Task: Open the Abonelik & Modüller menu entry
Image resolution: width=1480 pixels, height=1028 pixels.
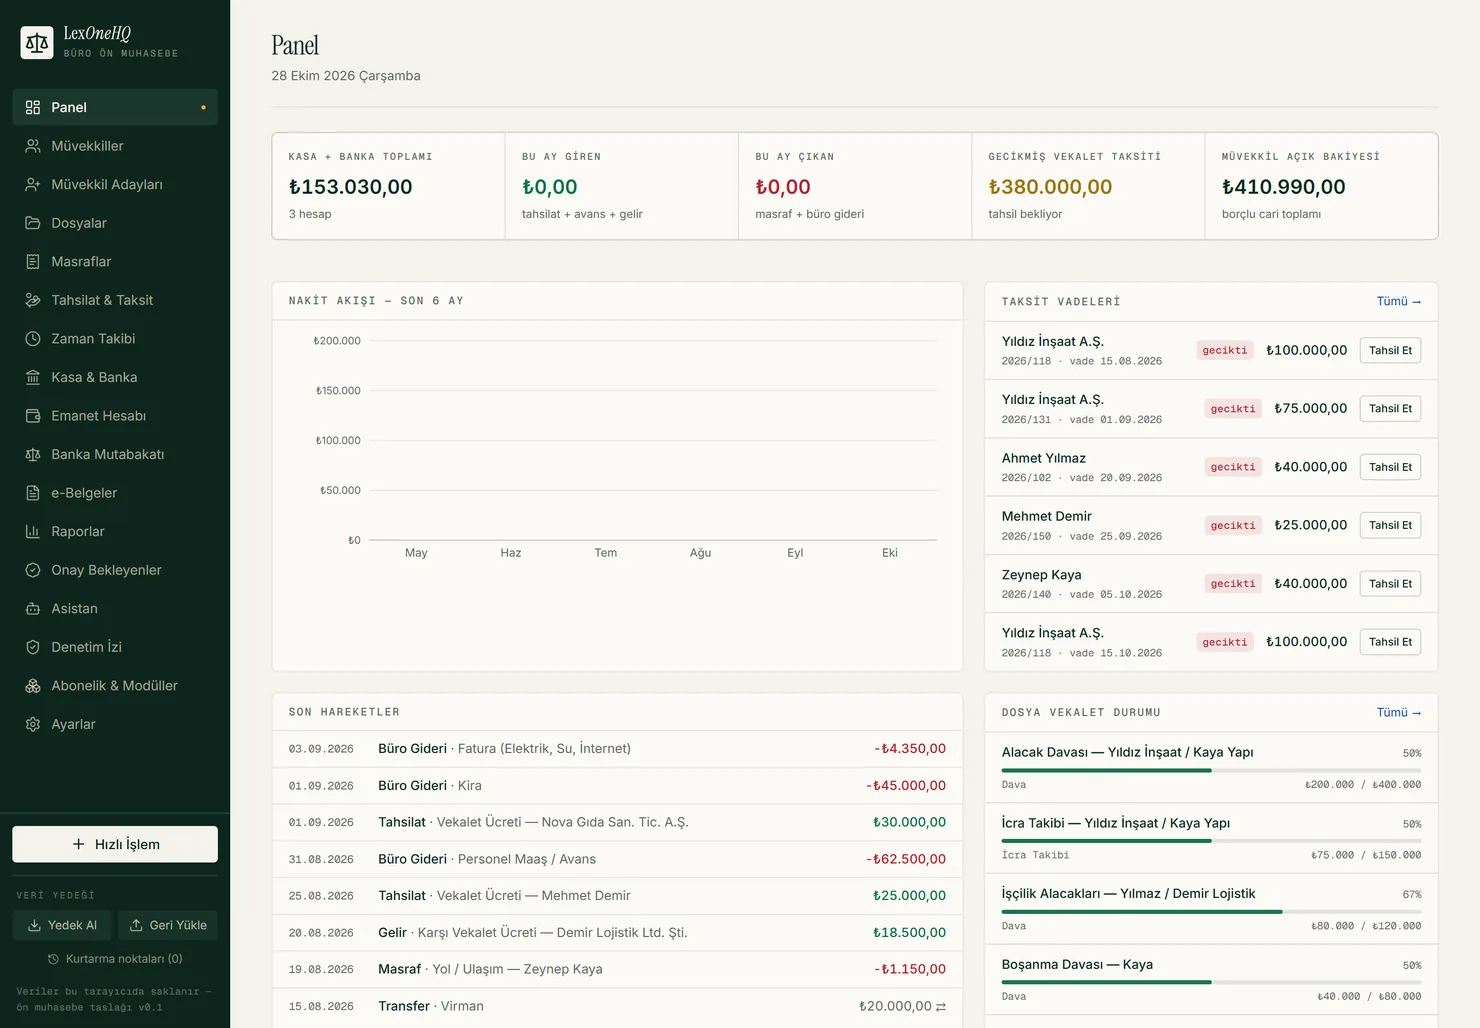Action: [115, 686]
